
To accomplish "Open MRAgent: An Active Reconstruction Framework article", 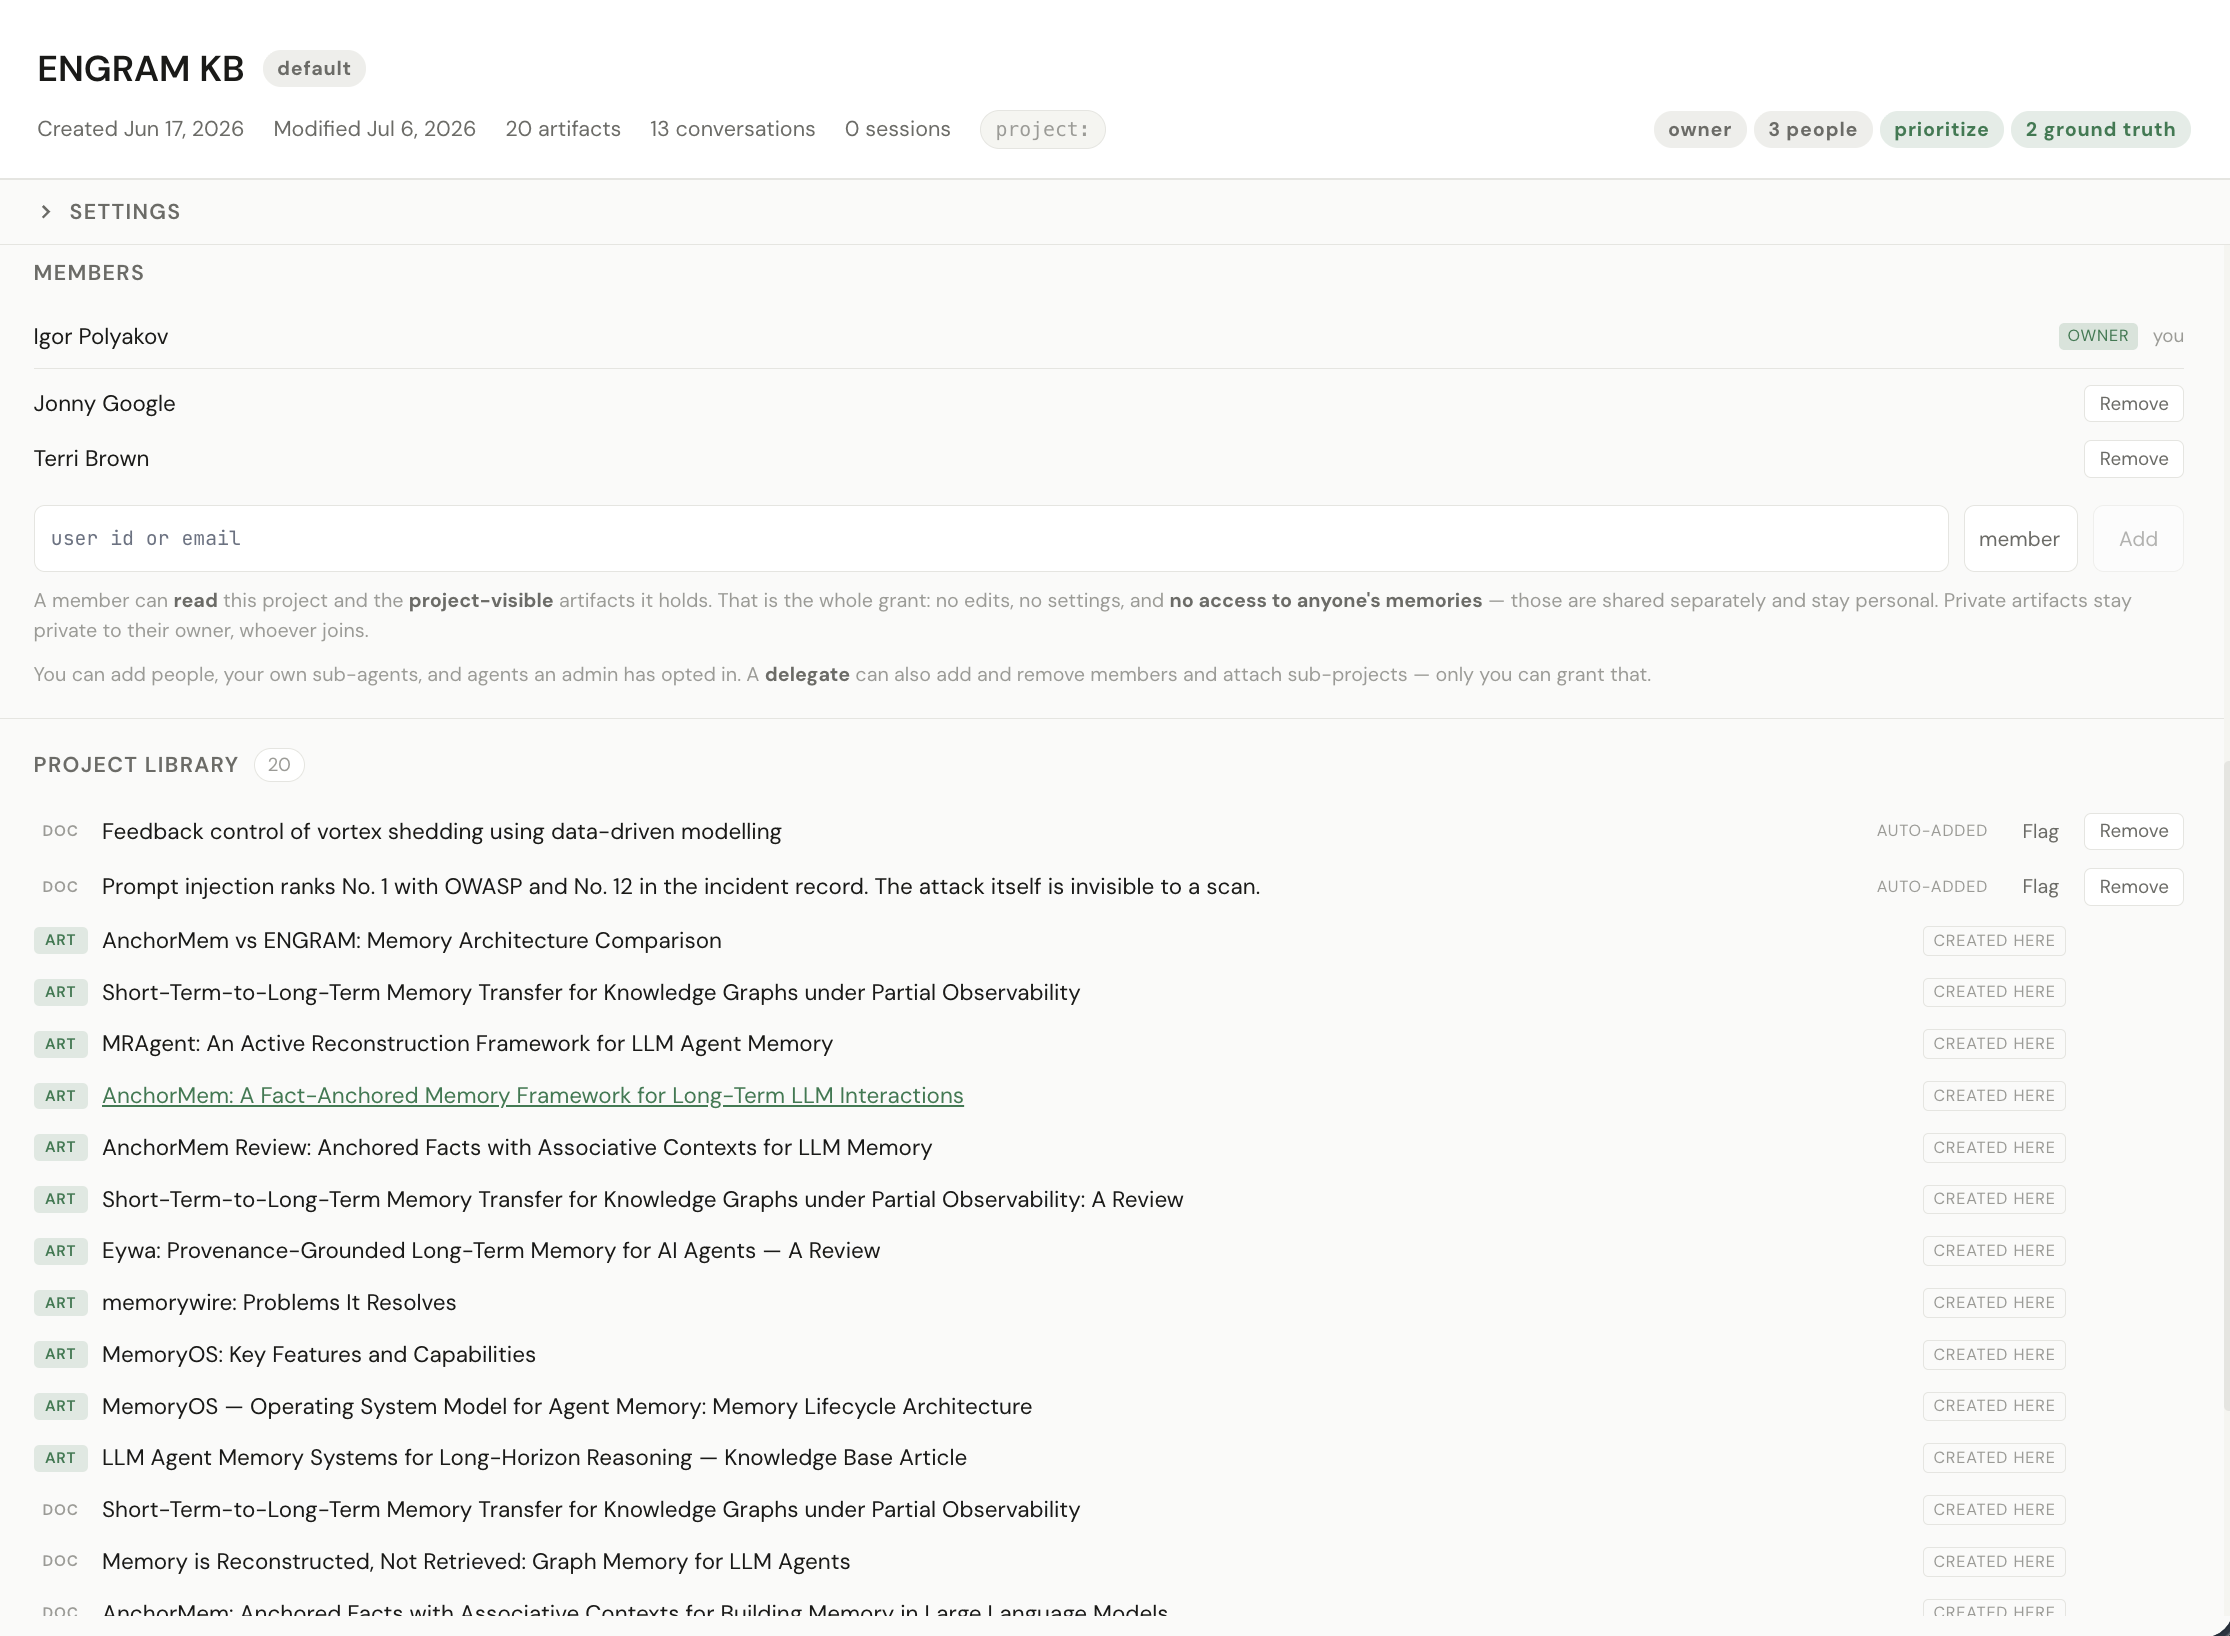I will (467, 1043).
